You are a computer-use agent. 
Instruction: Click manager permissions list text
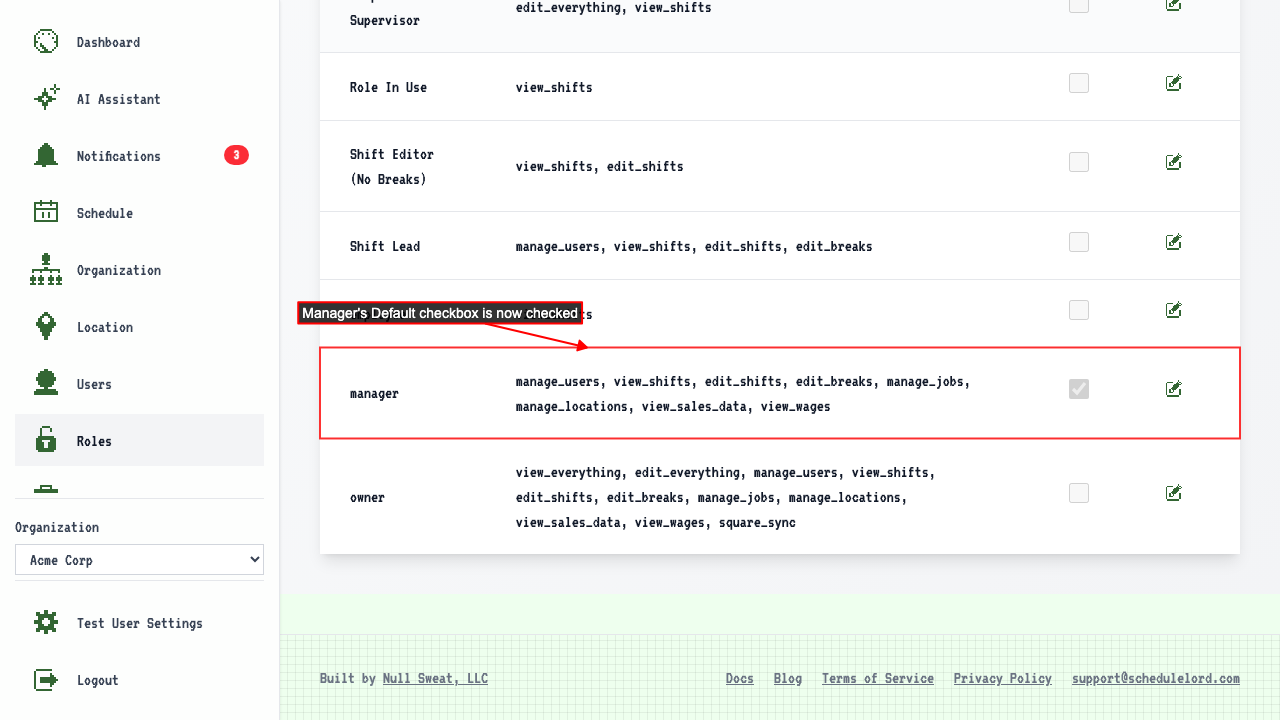[x=743, y=394]
